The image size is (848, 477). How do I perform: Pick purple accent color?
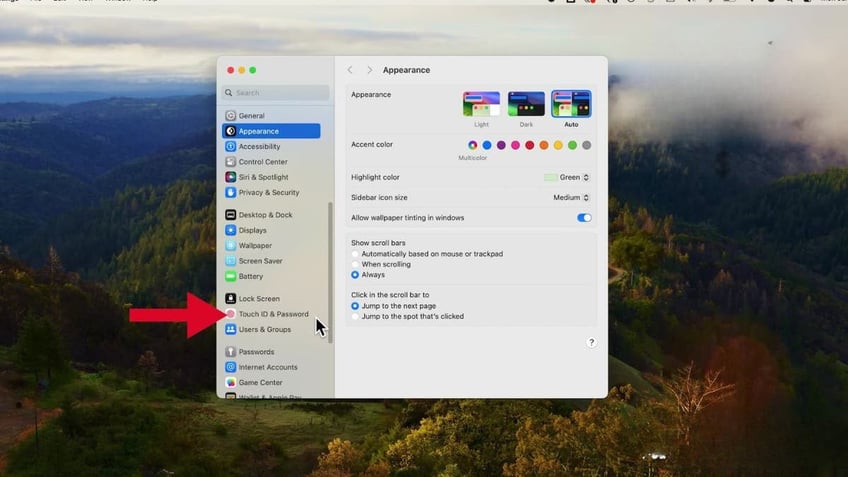tap(501, 145)
